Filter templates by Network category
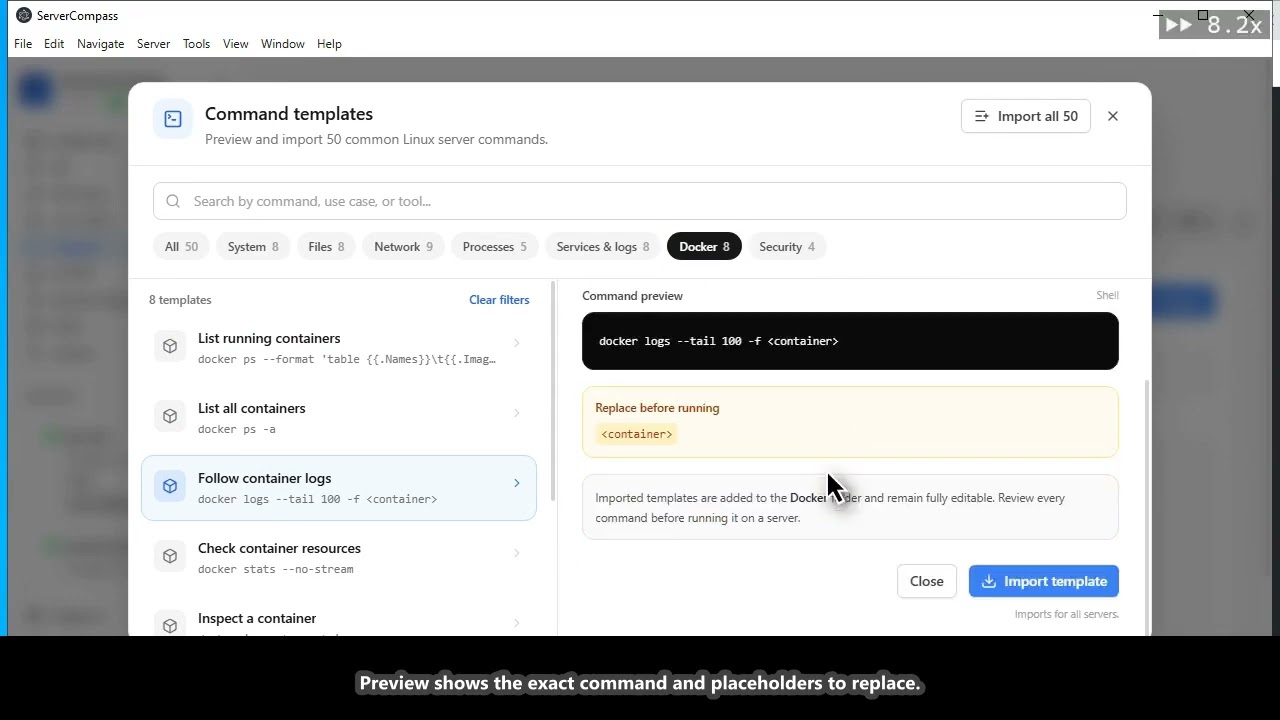The width and height of the screenshot is (1280, 720). [403, 247]
